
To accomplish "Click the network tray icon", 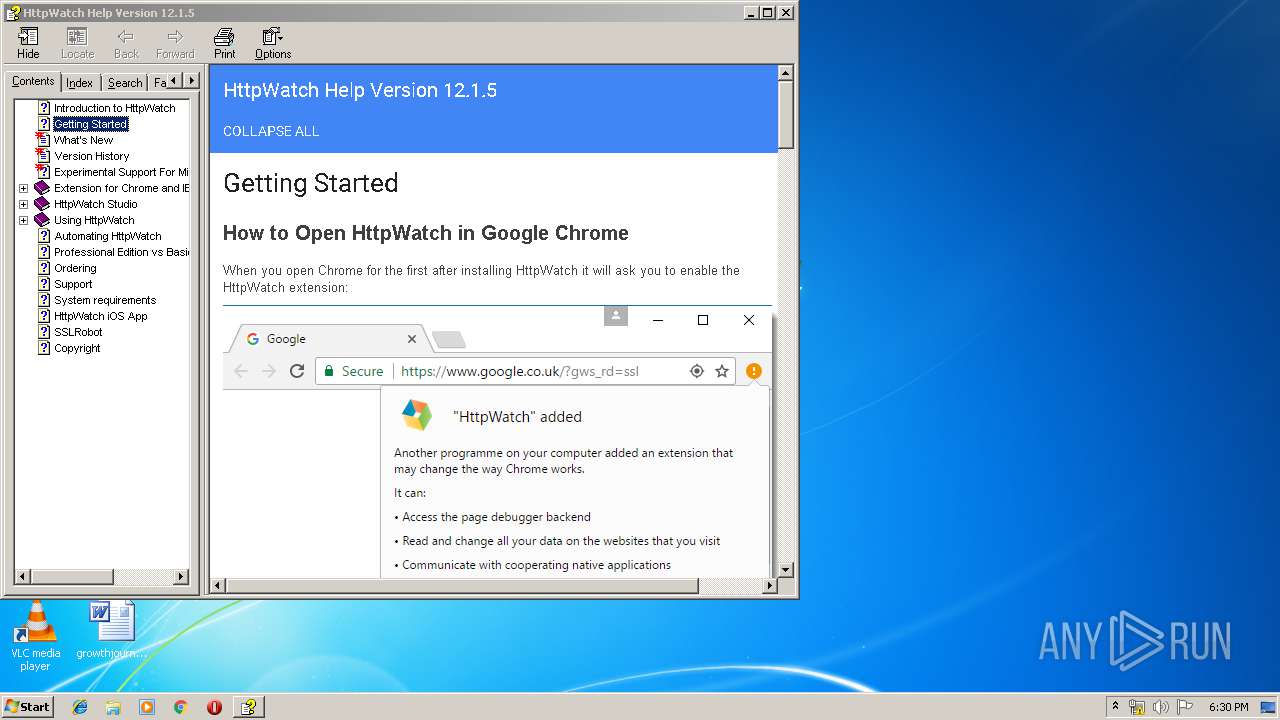I will [1137, 707].
